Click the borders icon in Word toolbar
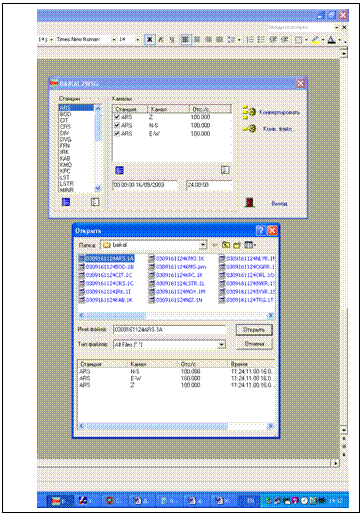 (299, 40)
